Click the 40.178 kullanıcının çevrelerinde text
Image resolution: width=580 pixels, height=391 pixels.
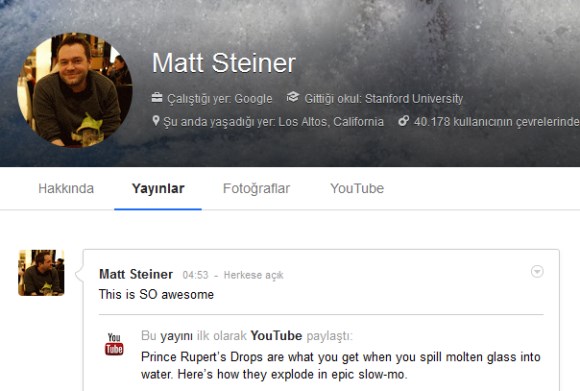(496, 121)
